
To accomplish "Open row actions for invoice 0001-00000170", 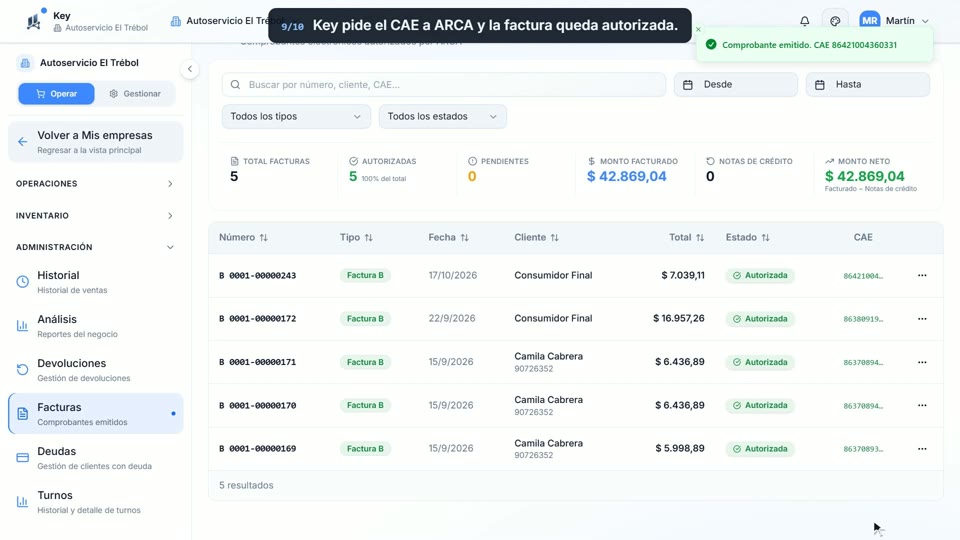I will 922,405.
